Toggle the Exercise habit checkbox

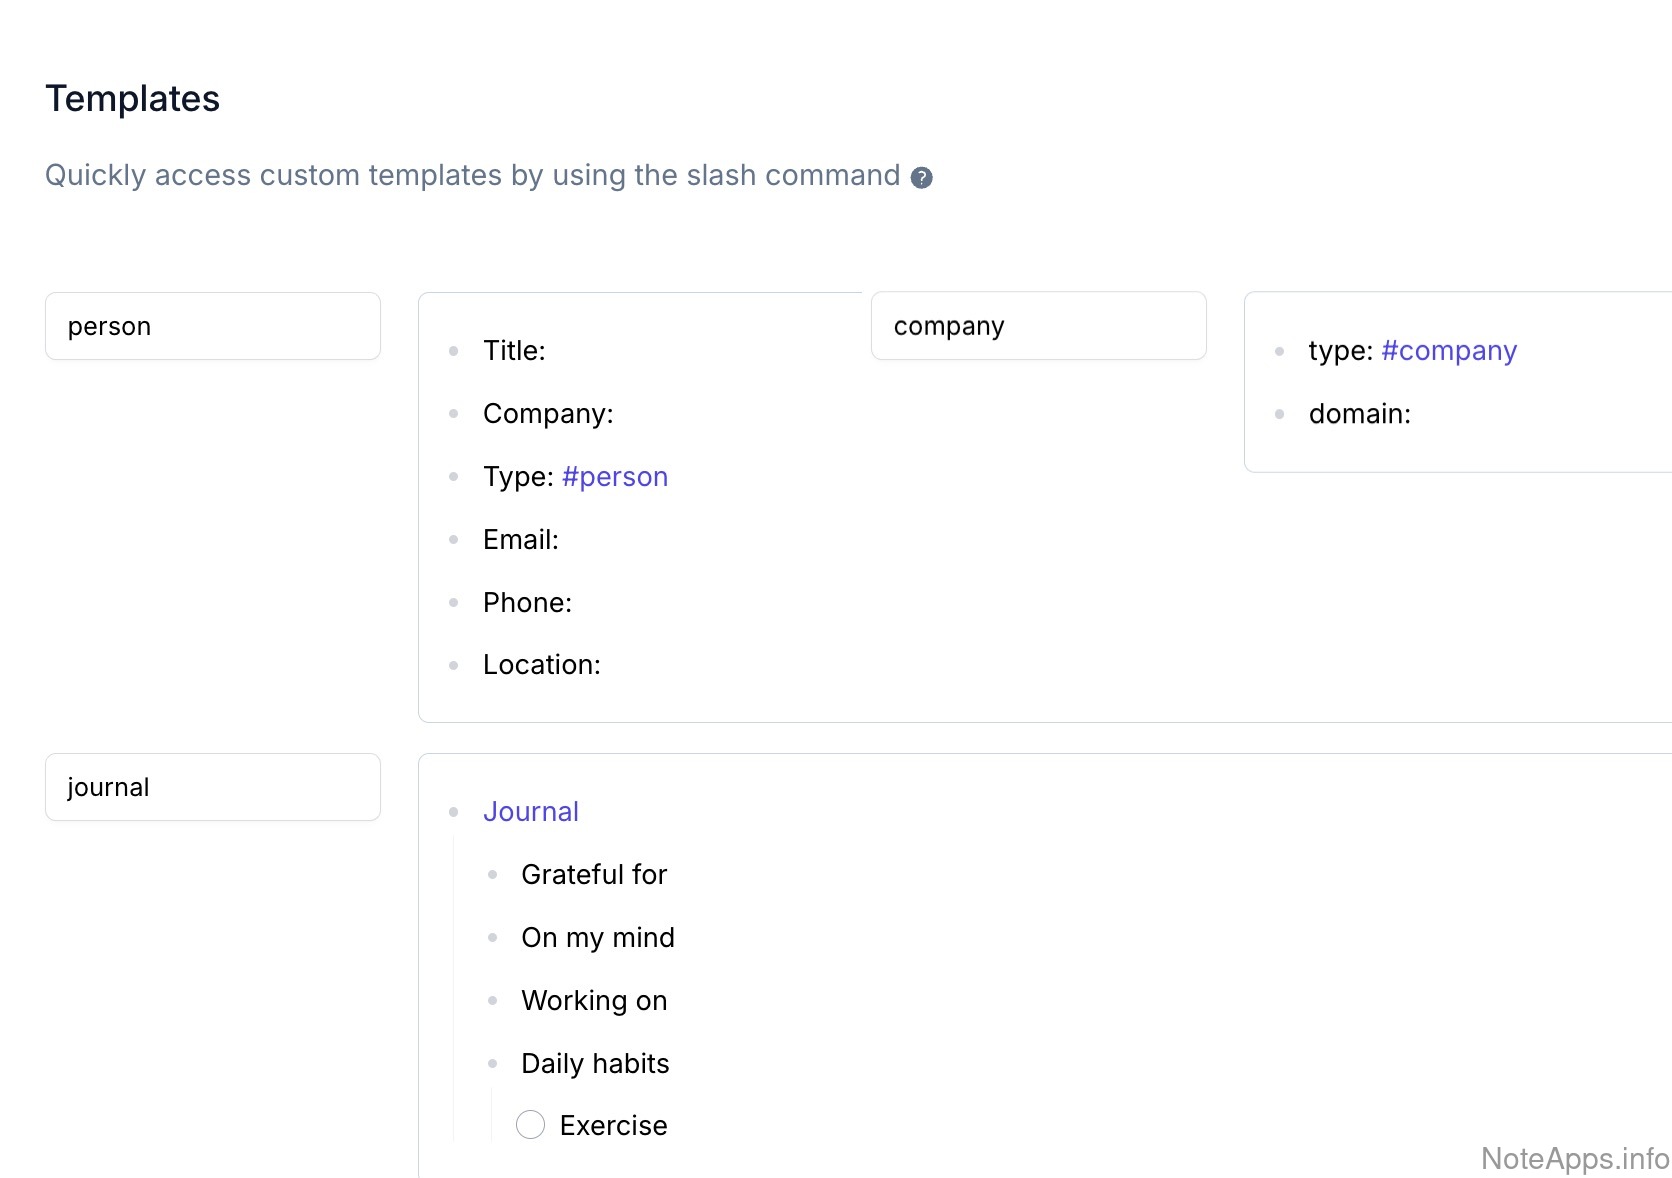530,1125
